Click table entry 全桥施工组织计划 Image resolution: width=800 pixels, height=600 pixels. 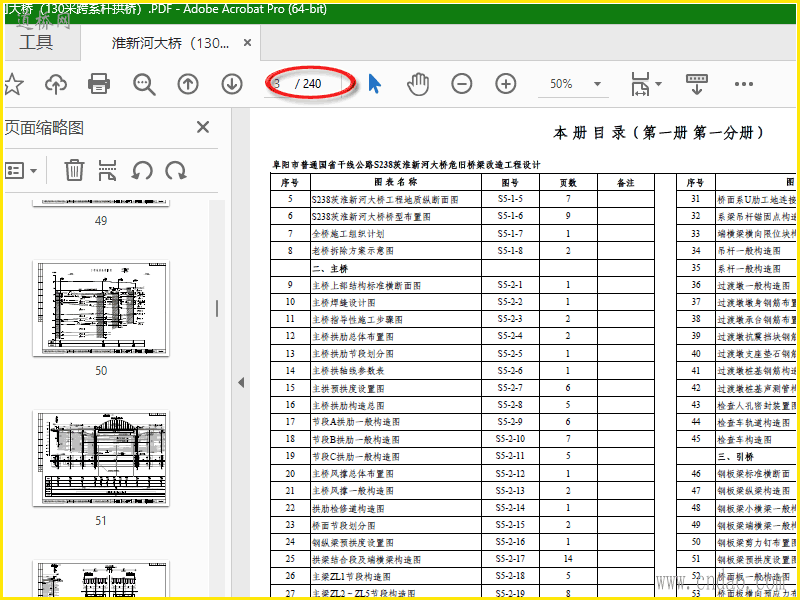(348, 234)
